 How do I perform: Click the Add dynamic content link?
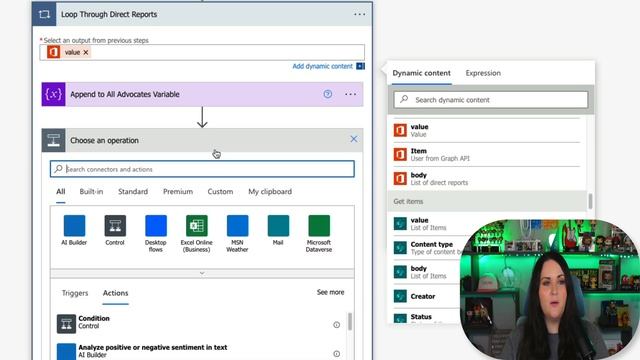(x=322, y=66)
